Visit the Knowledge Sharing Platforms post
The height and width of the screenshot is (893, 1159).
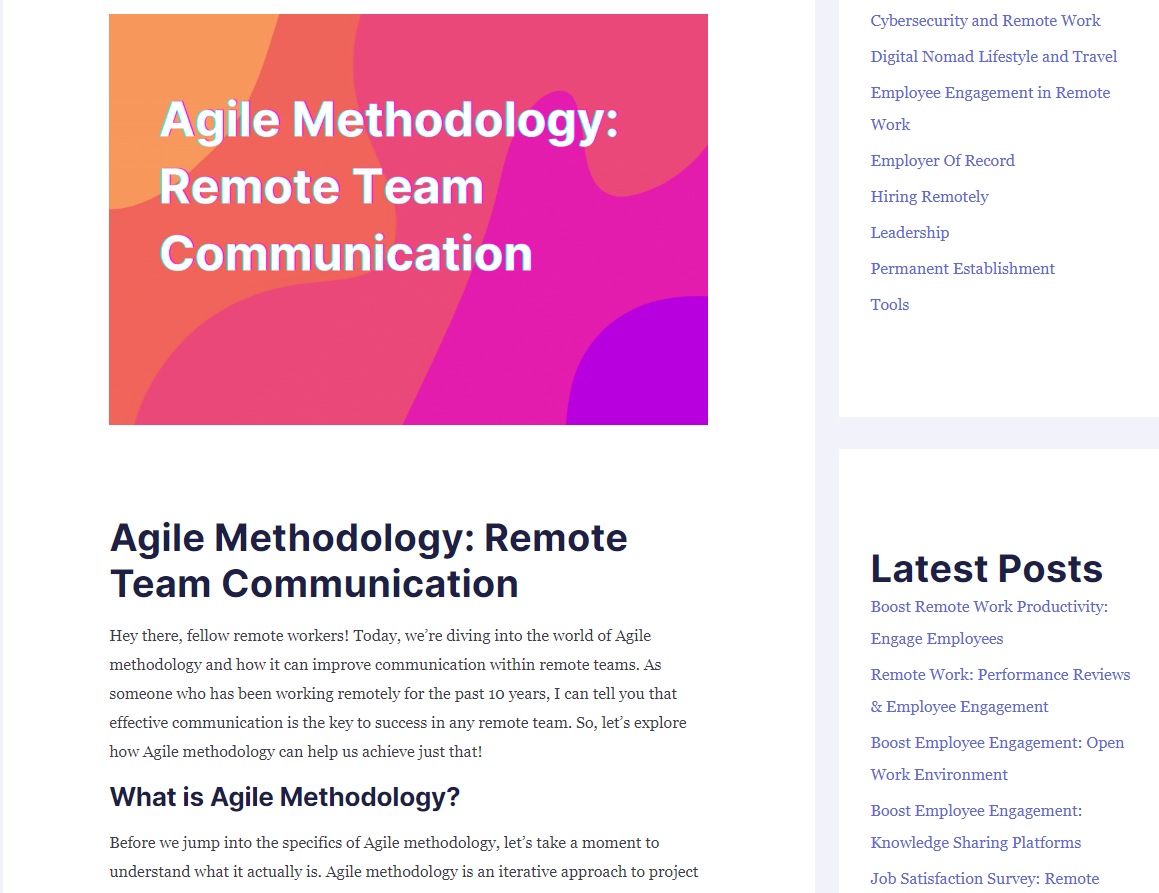pos(975,842)
